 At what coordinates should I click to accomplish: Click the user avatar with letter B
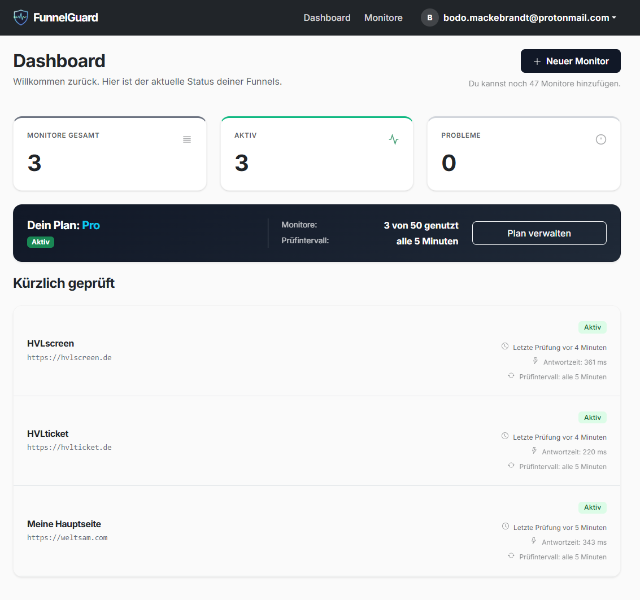(429, 18)
